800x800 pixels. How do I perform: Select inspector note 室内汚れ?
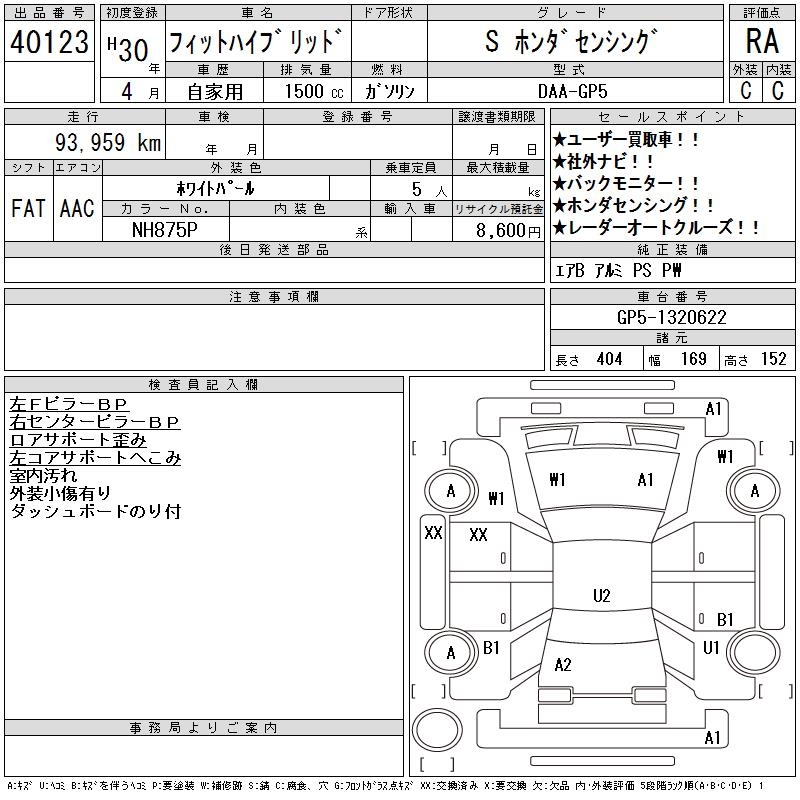pos(43,476)
